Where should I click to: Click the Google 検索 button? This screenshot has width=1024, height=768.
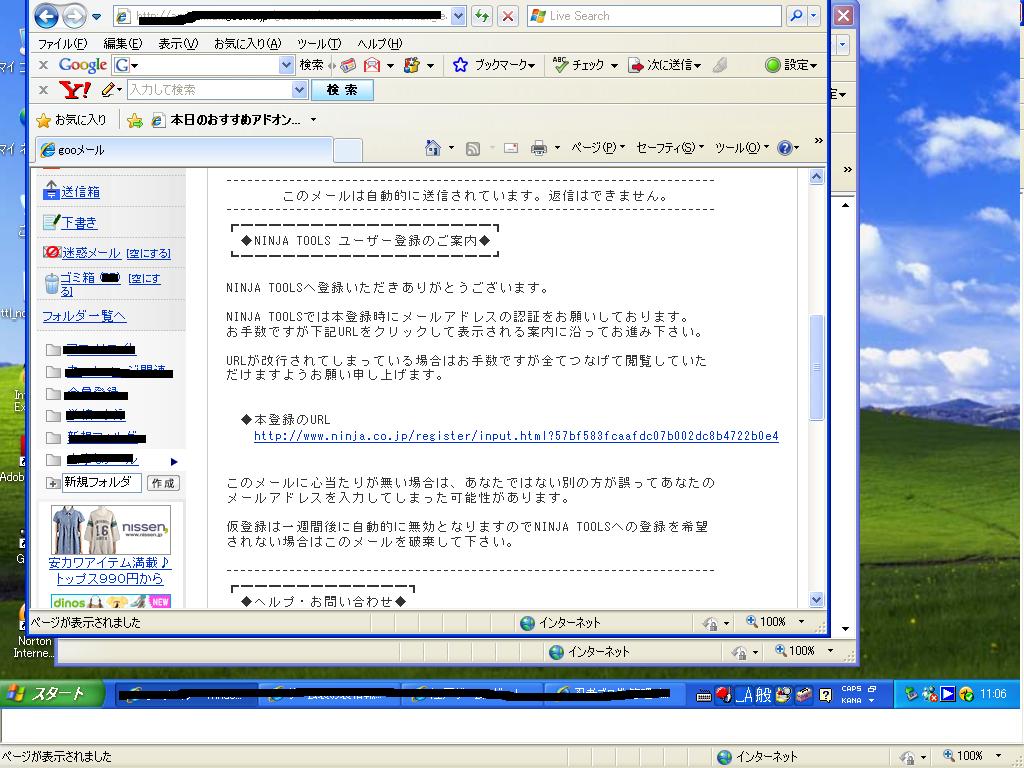coord(311,65)
